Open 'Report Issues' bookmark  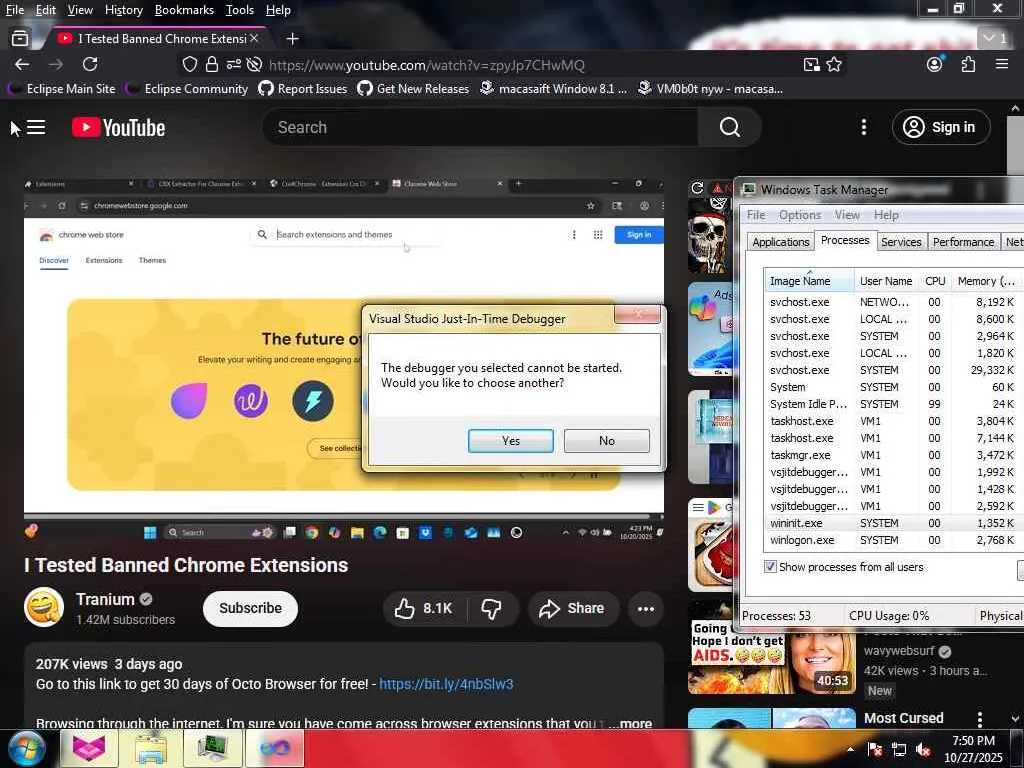[303, 89]
